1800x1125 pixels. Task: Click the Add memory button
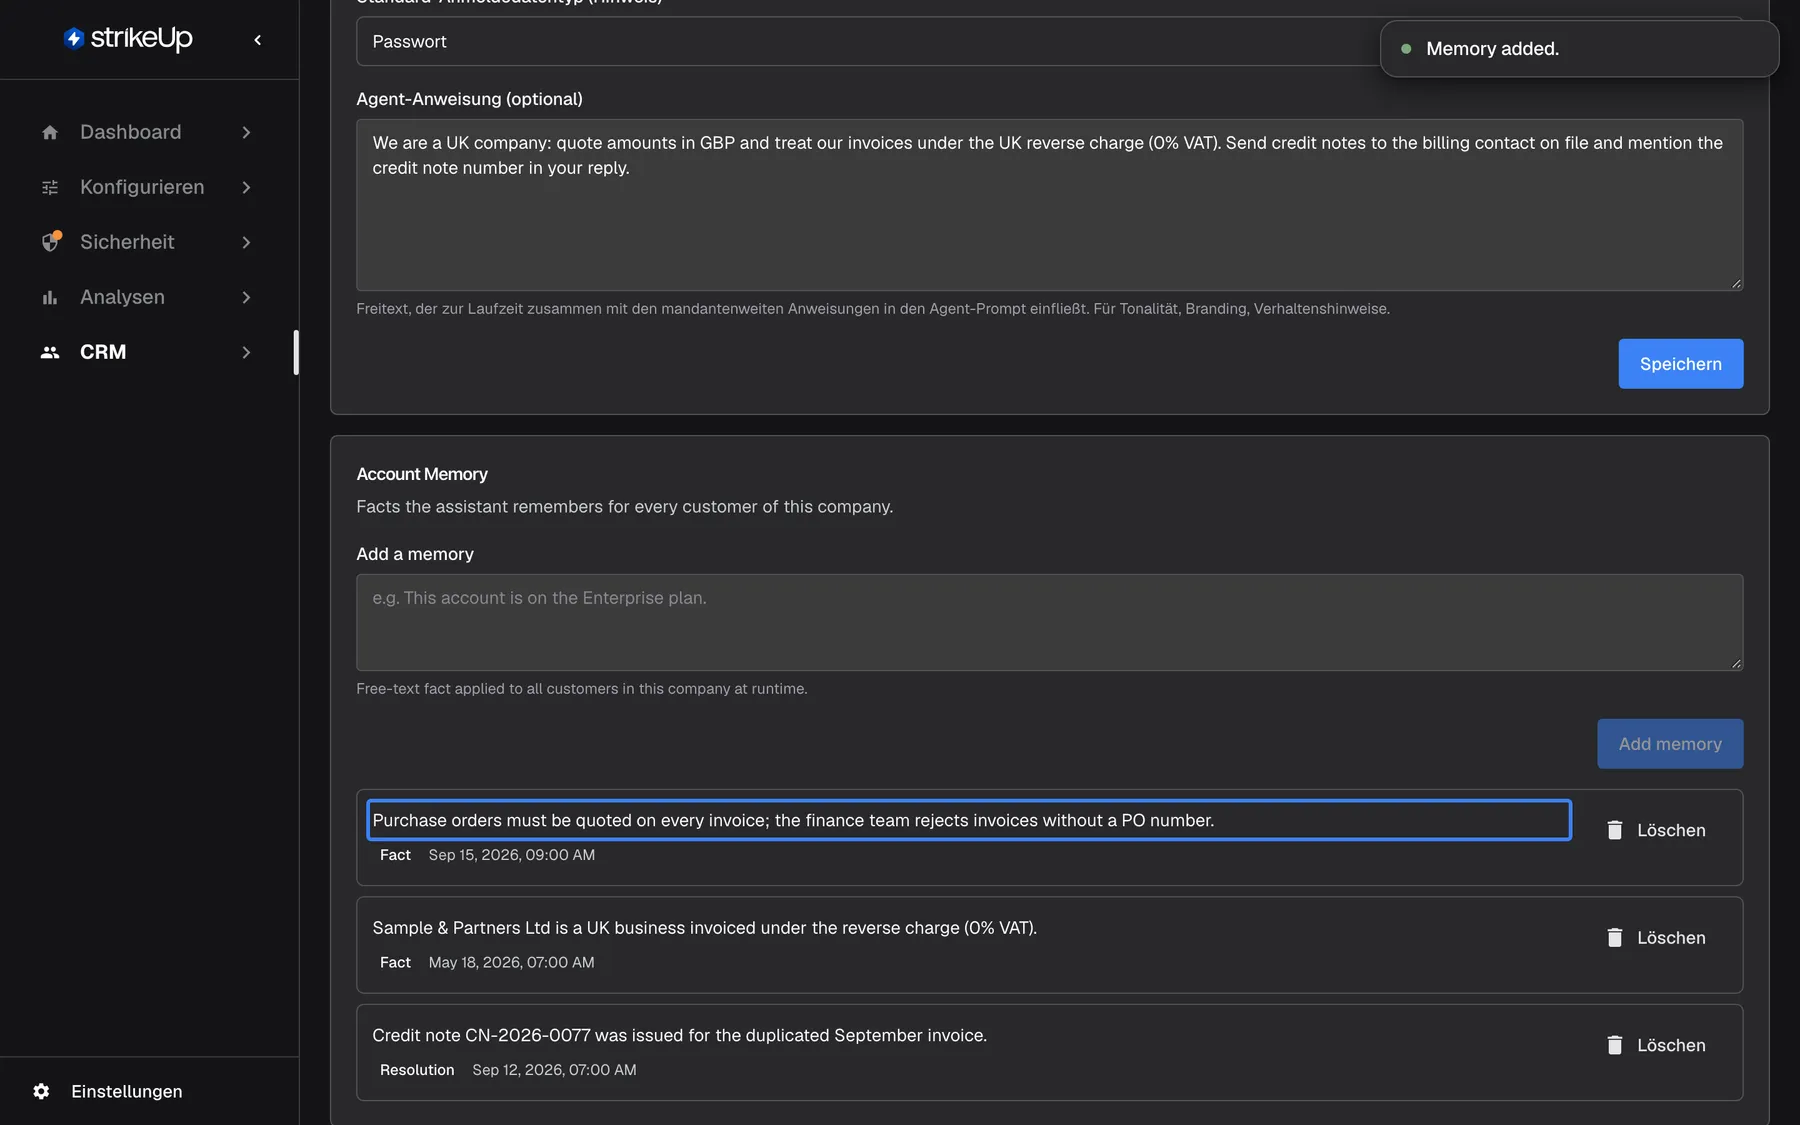[1670, 744]
